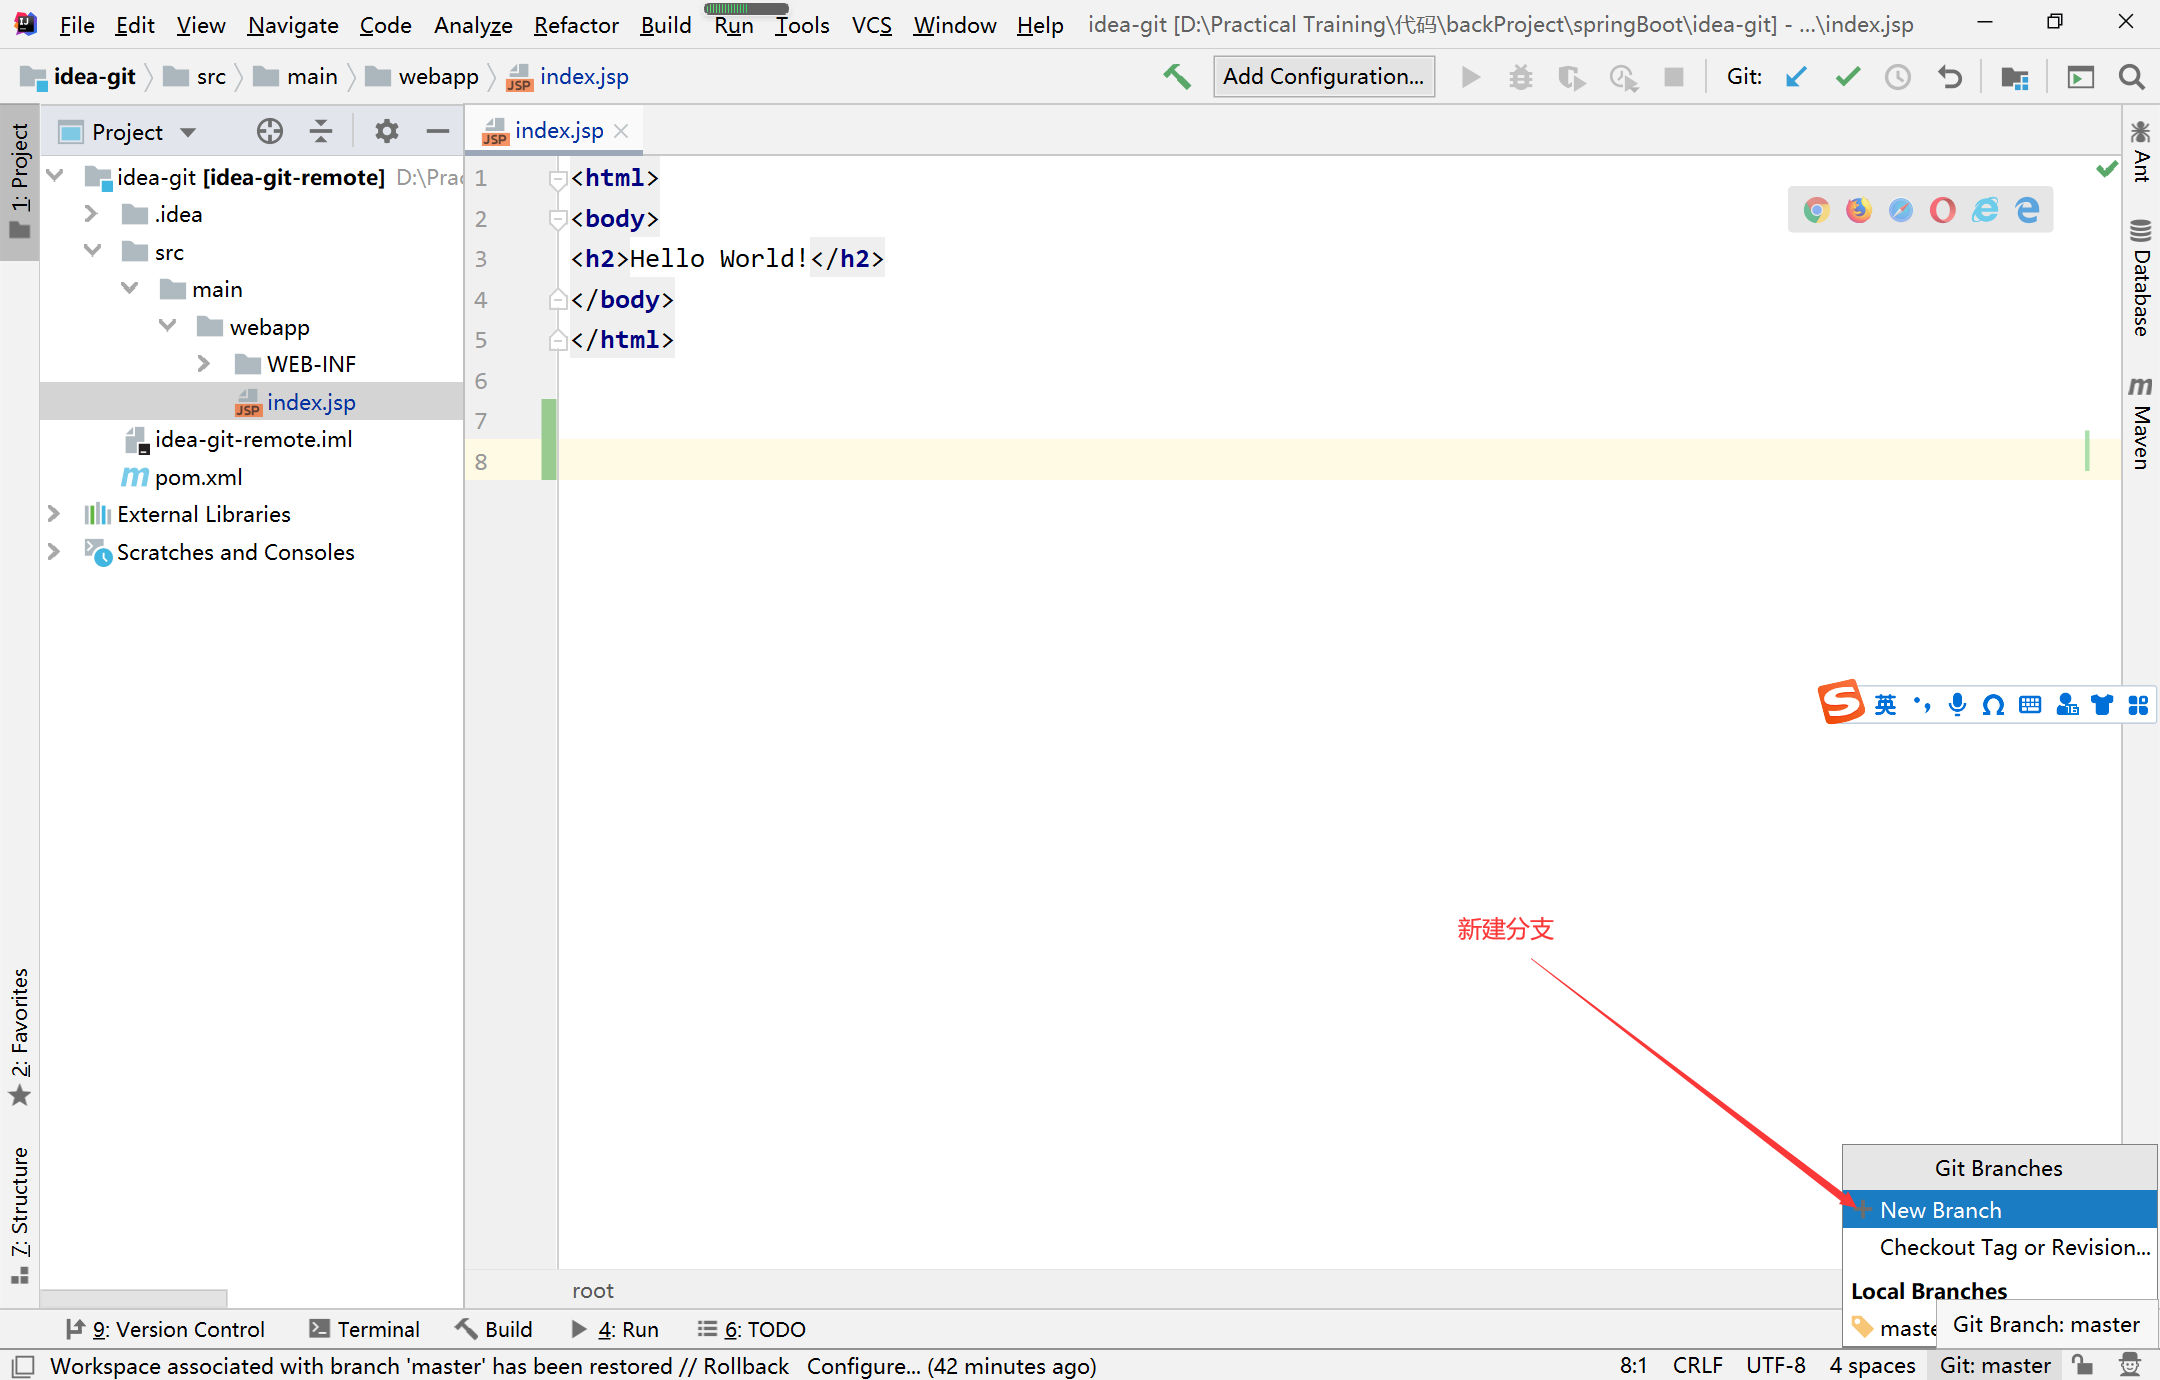Click Git Commit green checkmark

tap(1847, 77)
